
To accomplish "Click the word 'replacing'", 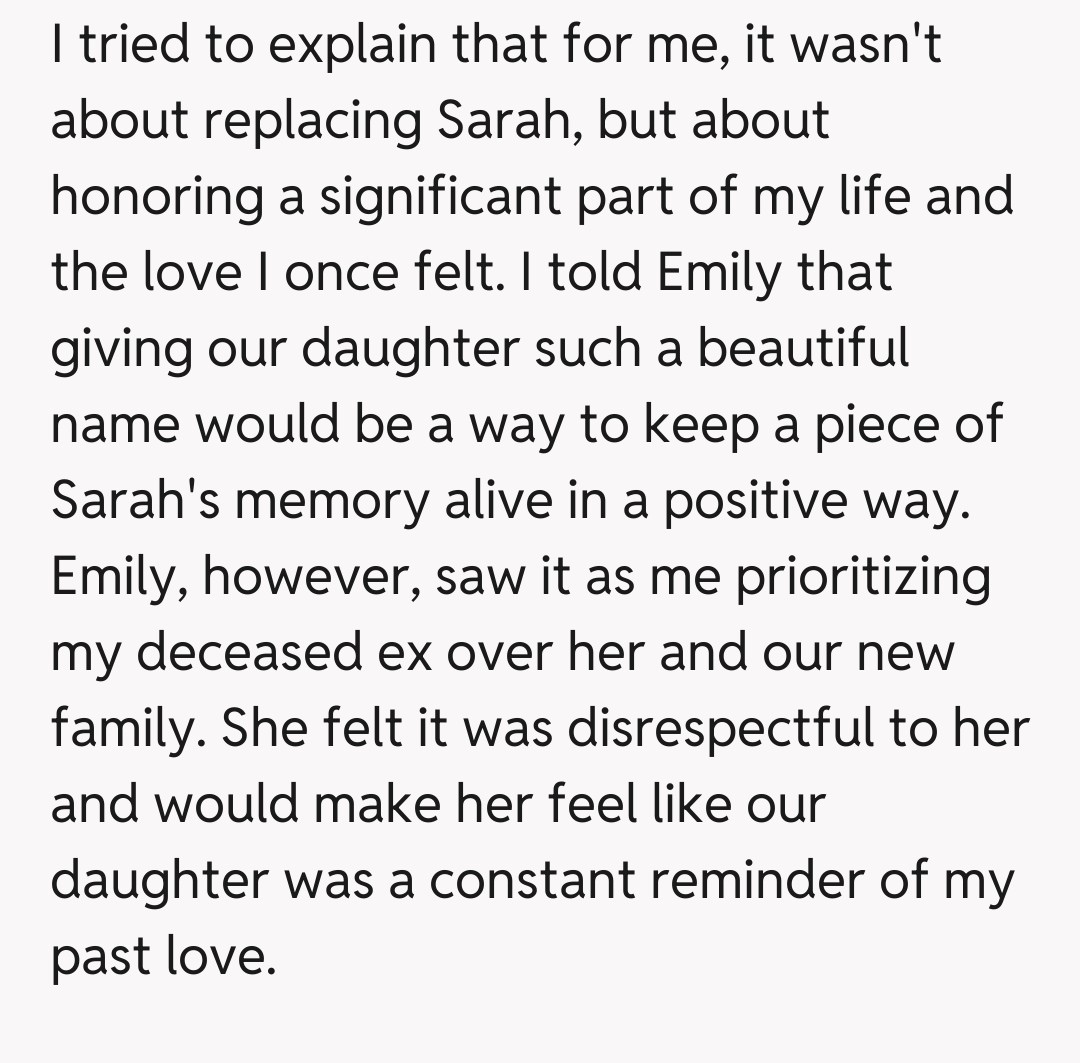I will click(317, 120).
